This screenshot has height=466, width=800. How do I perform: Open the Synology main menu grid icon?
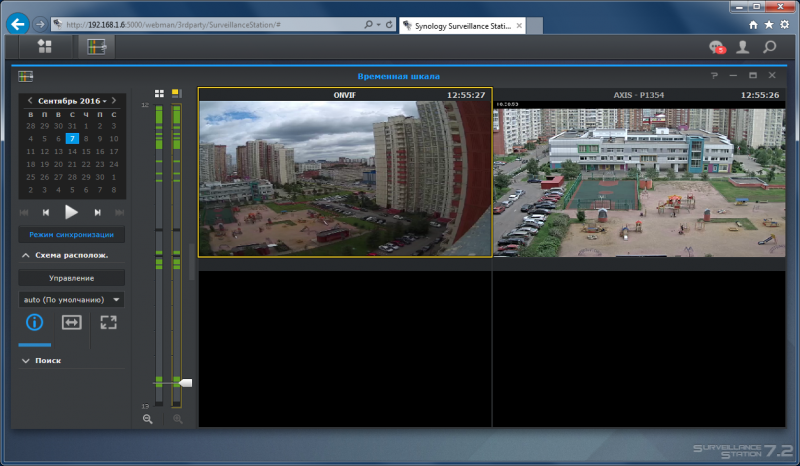(45, 46)
